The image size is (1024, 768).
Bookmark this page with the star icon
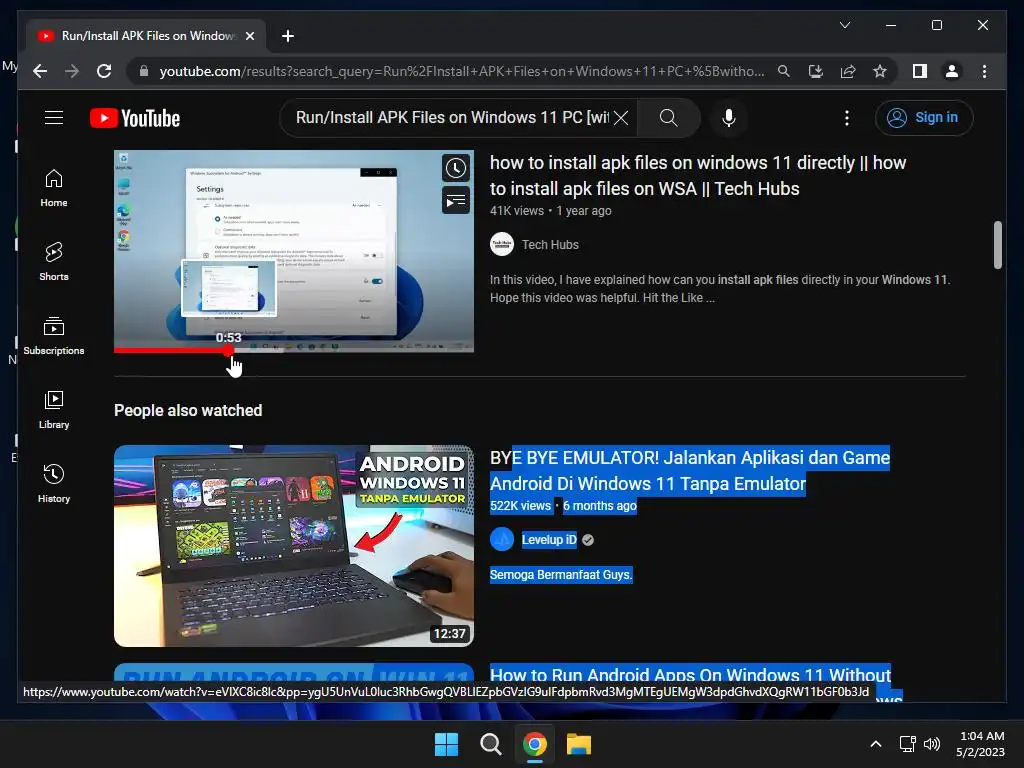point(880,71)
